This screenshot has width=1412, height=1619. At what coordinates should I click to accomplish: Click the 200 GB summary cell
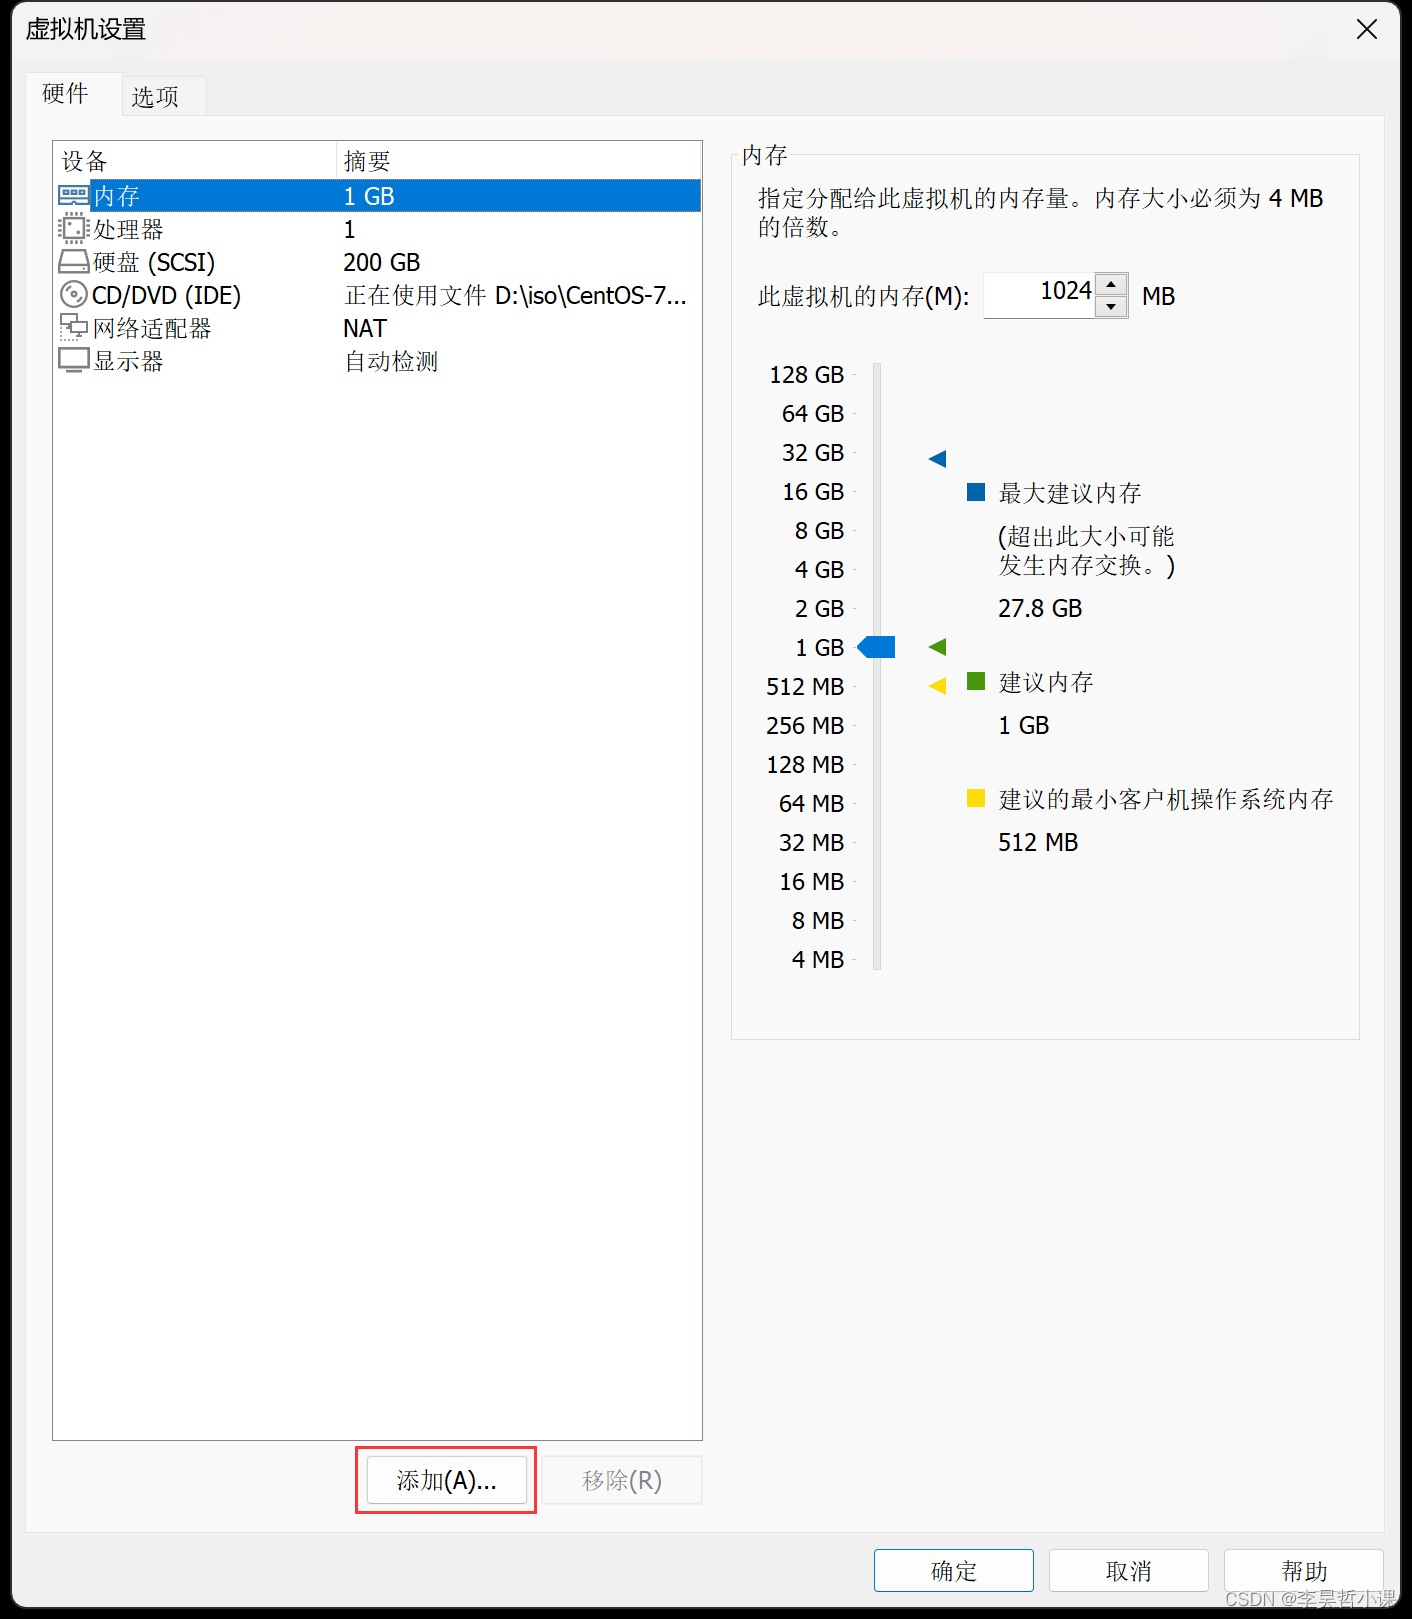tap(382, 262)
